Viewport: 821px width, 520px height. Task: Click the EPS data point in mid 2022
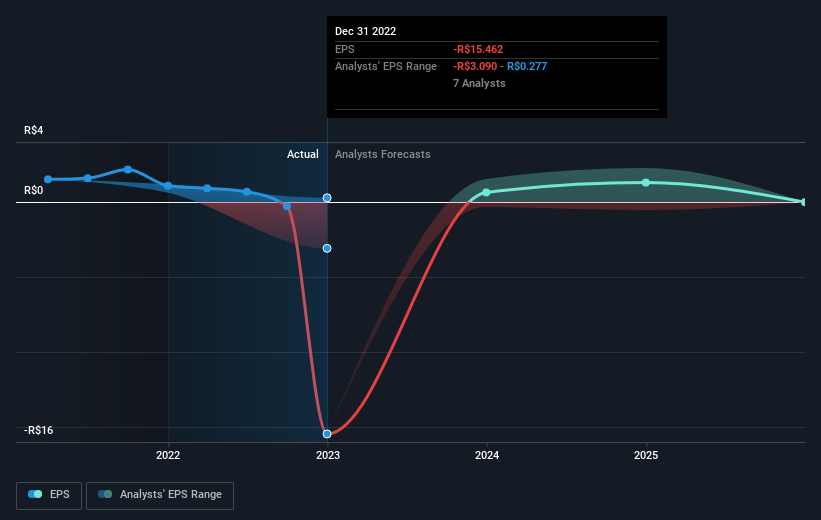click(x=247, y=192)
